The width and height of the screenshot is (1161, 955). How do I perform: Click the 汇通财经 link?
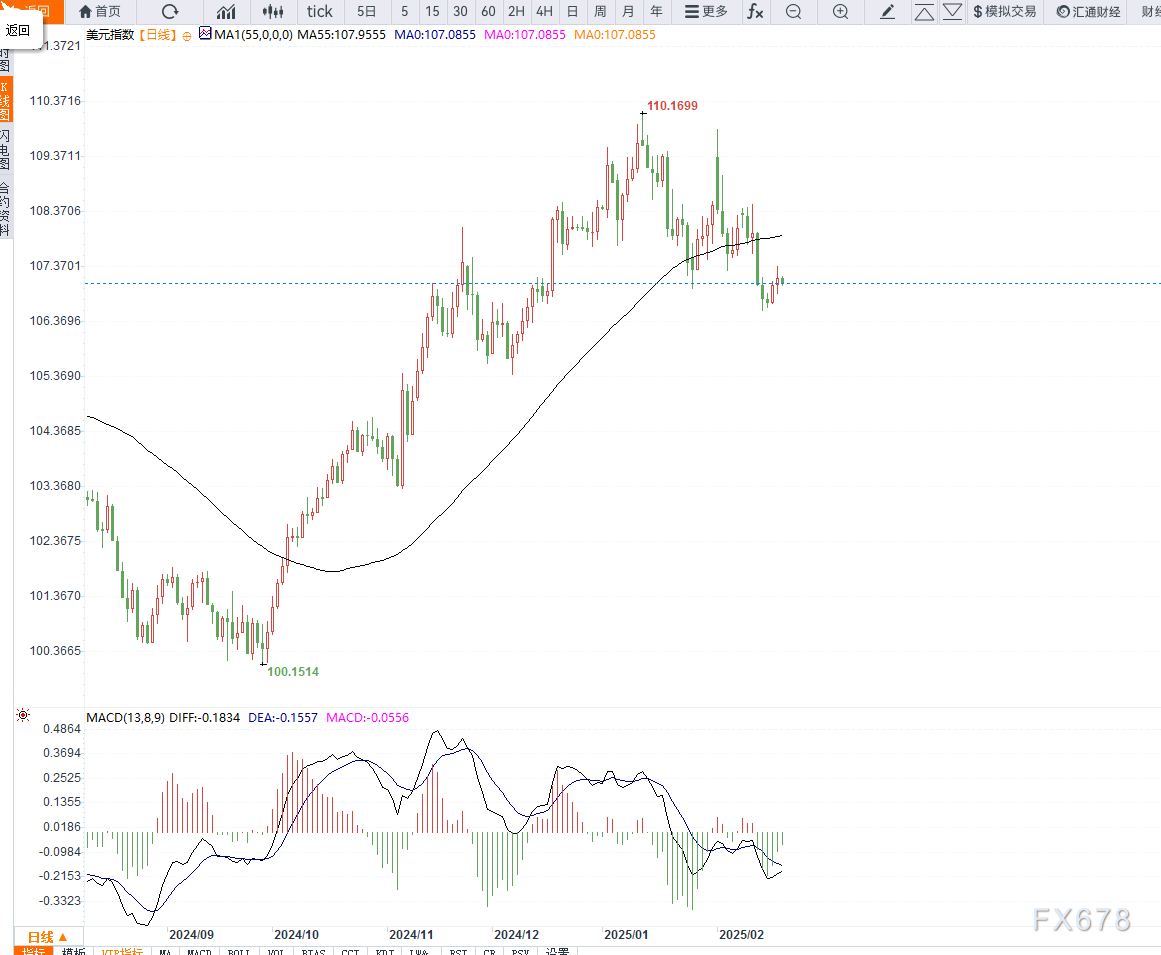pyautogui.click(x=1088, y=12)
